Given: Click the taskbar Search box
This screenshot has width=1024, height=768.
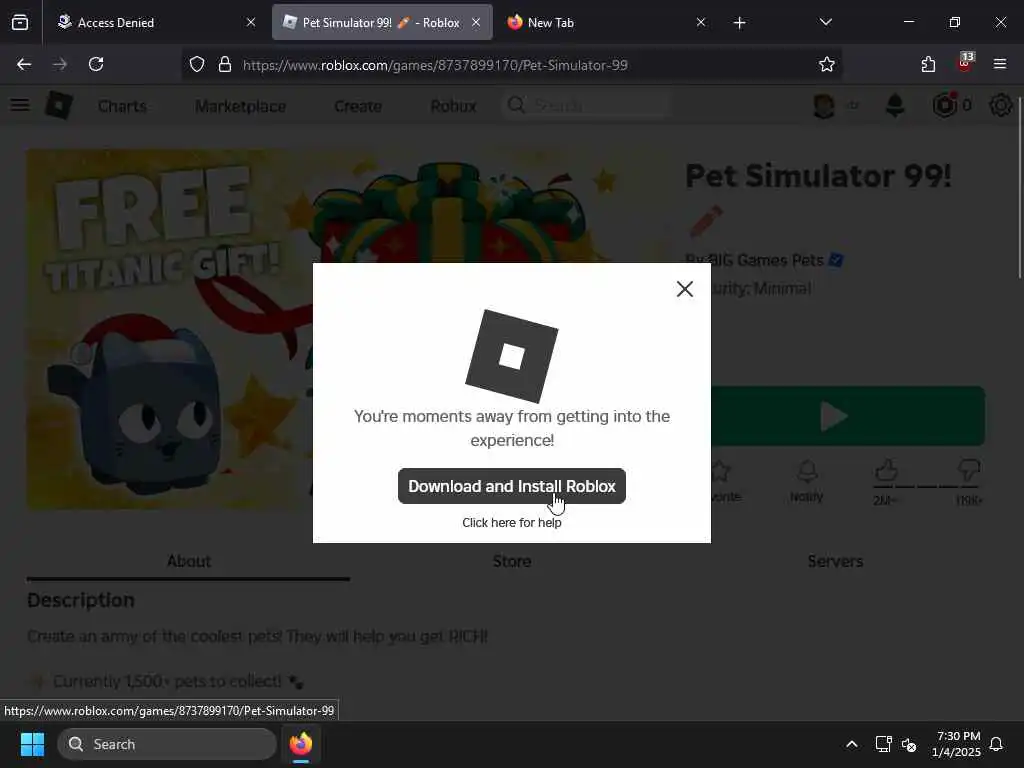Looking at the screenshot, I should pos(167,744).
